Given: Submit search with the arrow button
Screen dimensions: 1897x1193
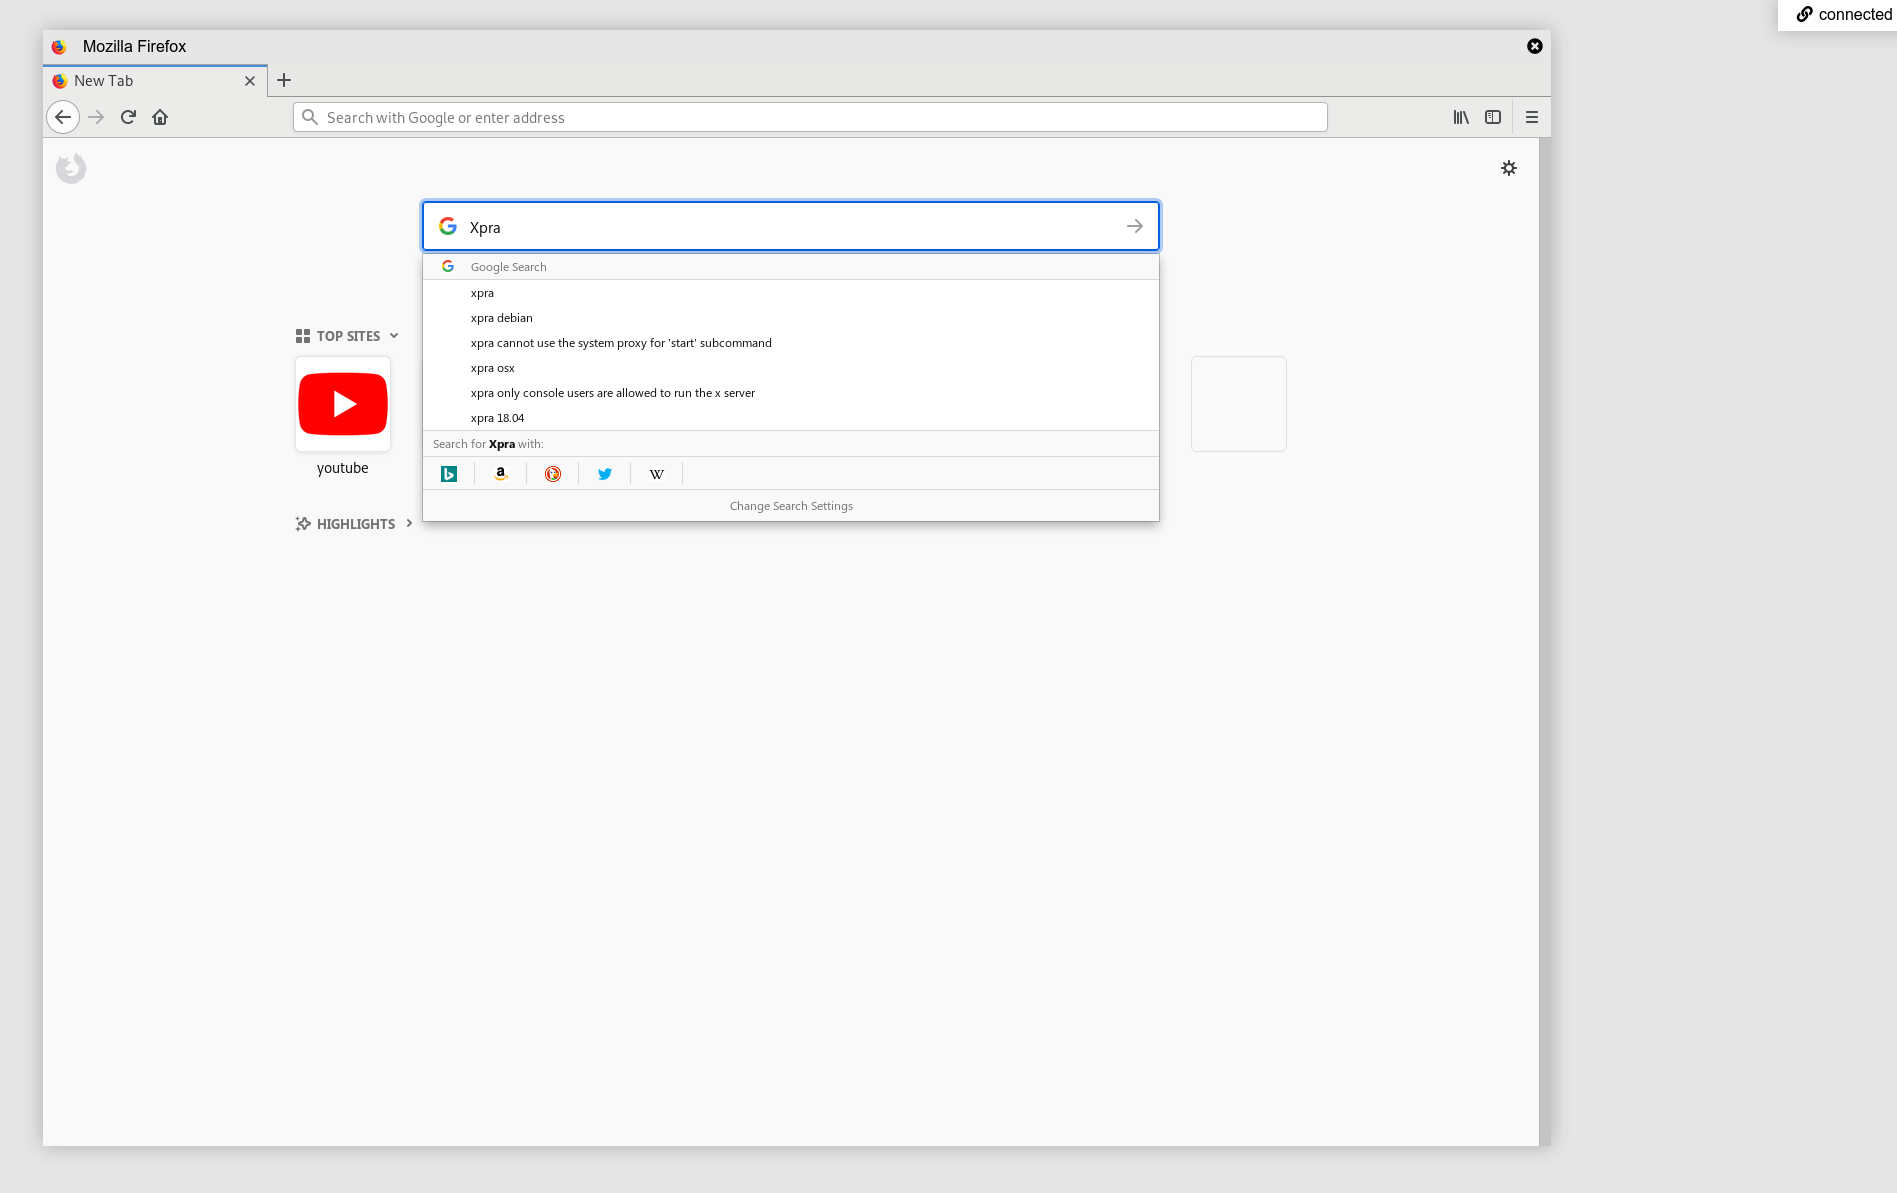Looking at the screenshot, I should pos(1135,226).
